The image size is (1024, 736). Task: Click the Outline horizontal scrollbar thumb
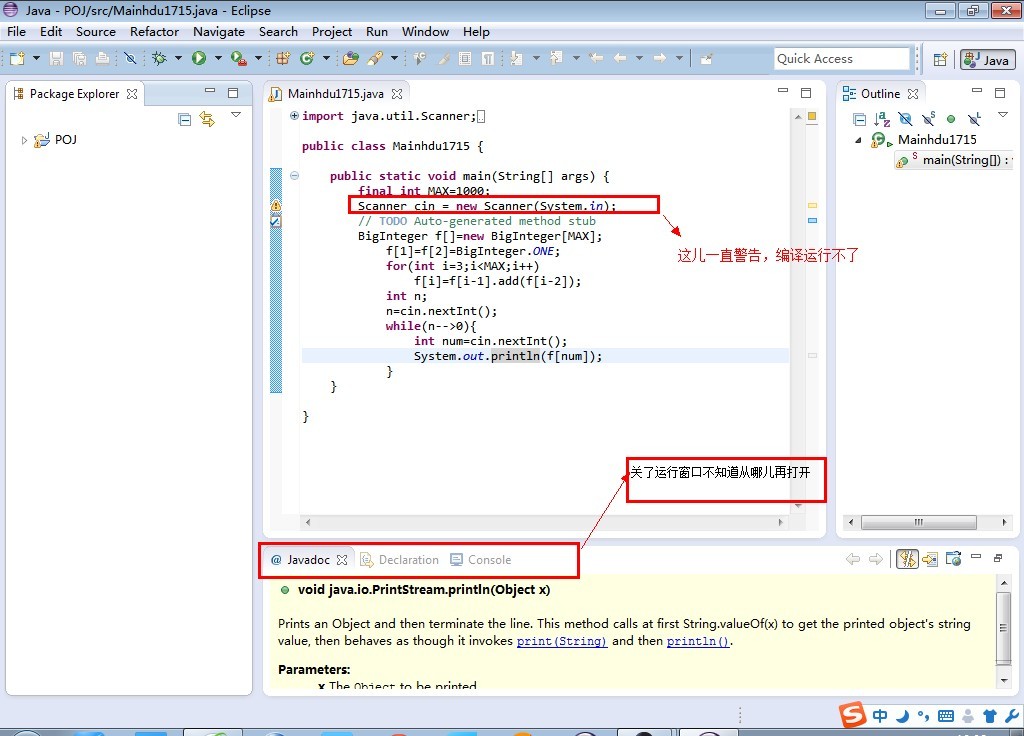919,522
